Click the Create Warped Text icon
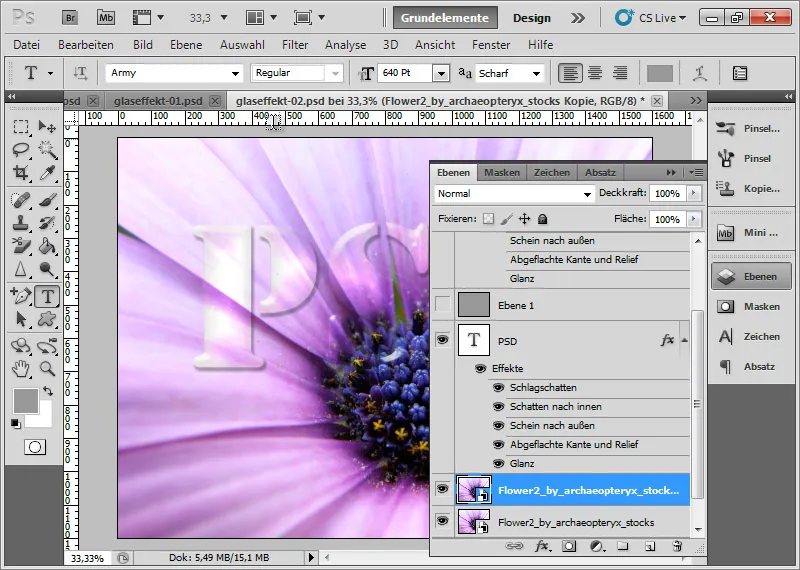 (700, 73)
